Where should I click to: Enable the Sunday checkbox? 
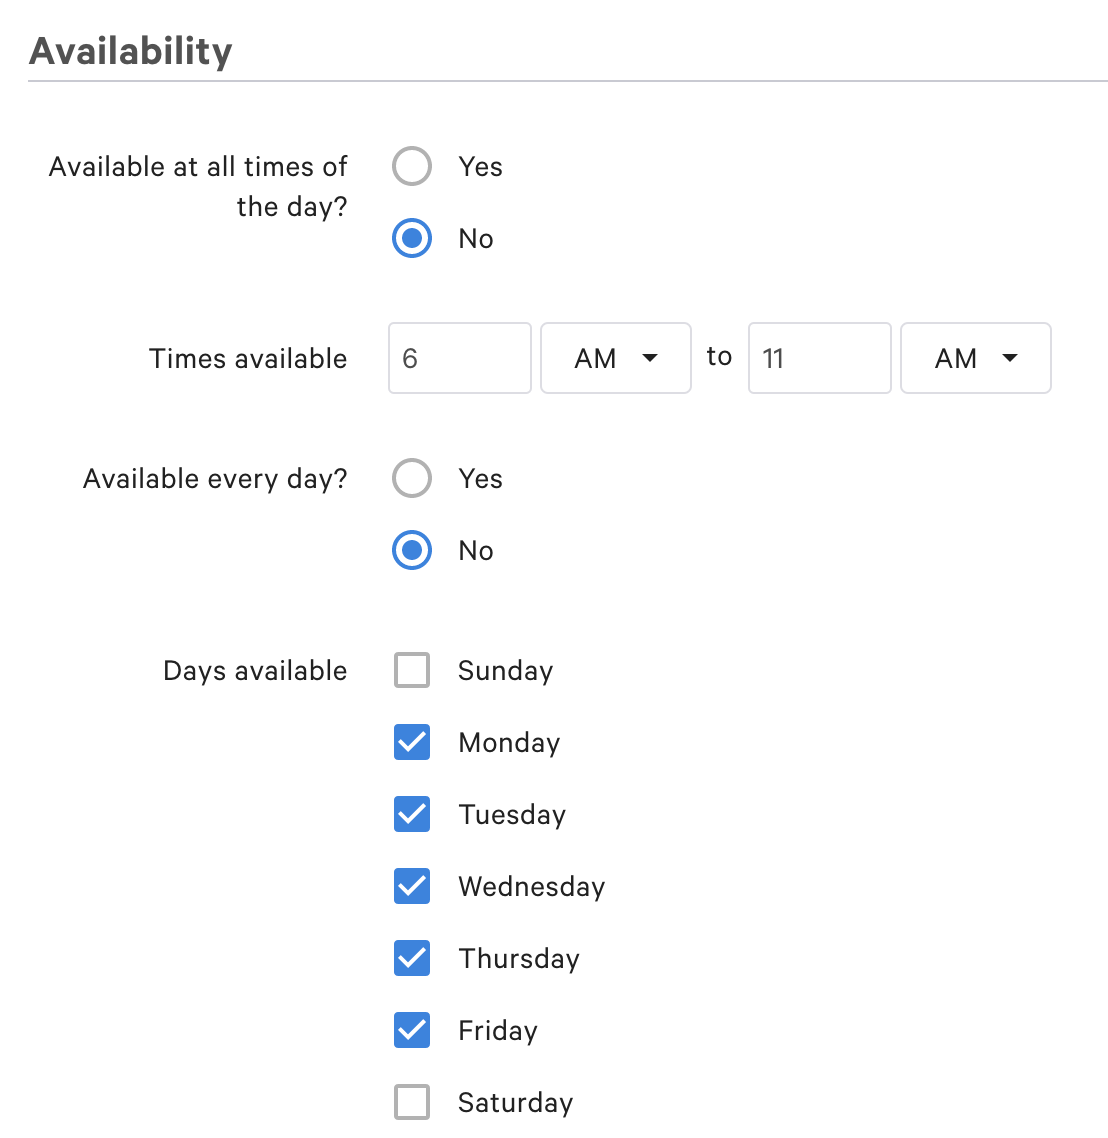412,671
